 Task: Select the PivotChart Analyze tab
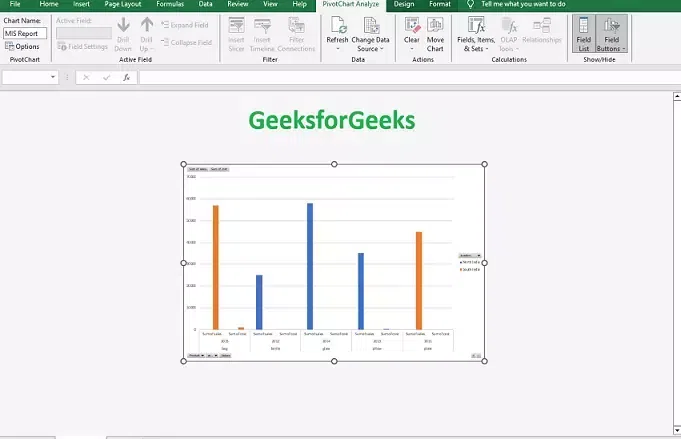coord(351,4)
